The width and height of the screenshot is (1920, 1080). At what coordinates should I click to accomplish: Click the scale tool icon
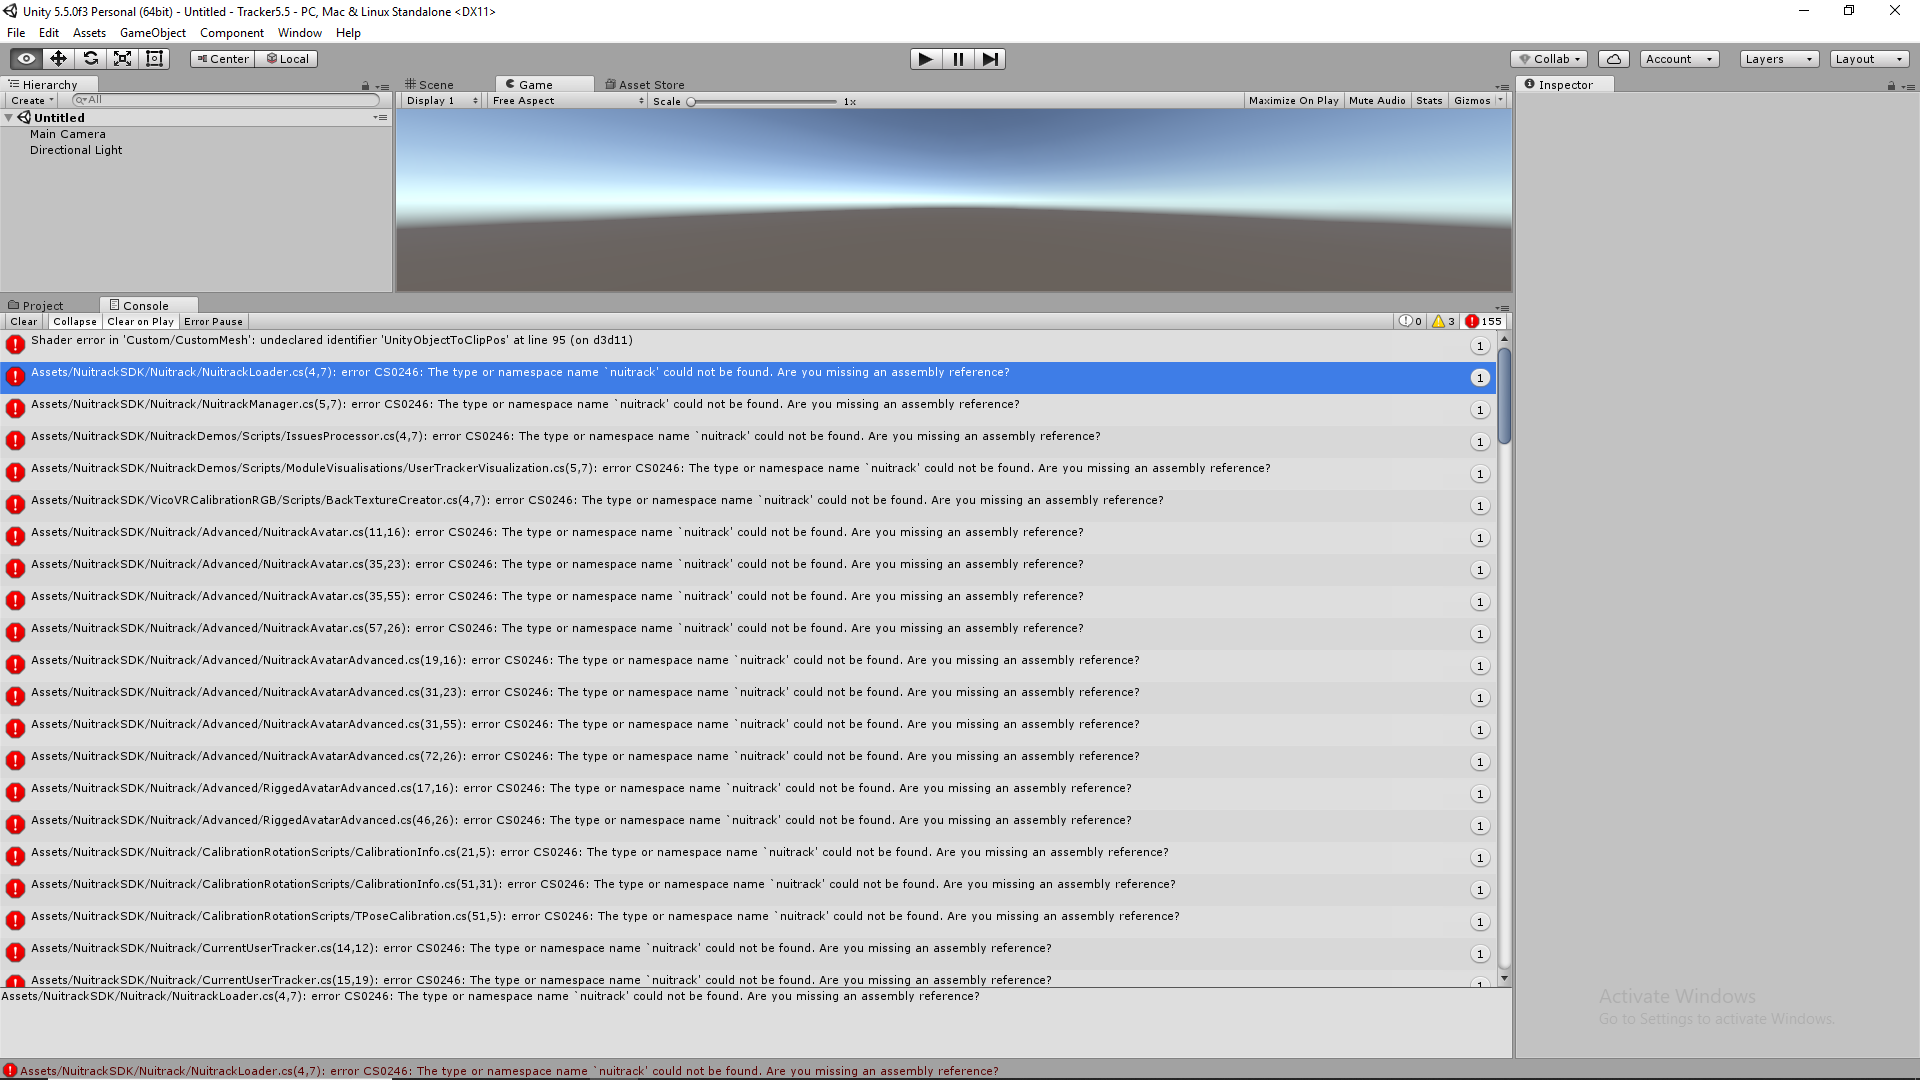[x=123, y=58]
